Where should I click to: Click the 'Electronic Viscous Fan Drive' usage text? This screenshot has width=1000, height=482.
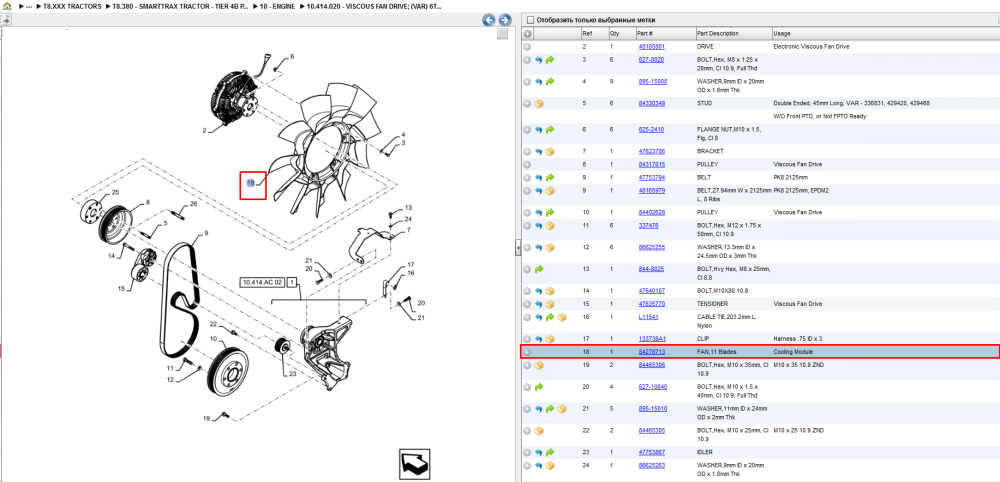tap(811, 47)
